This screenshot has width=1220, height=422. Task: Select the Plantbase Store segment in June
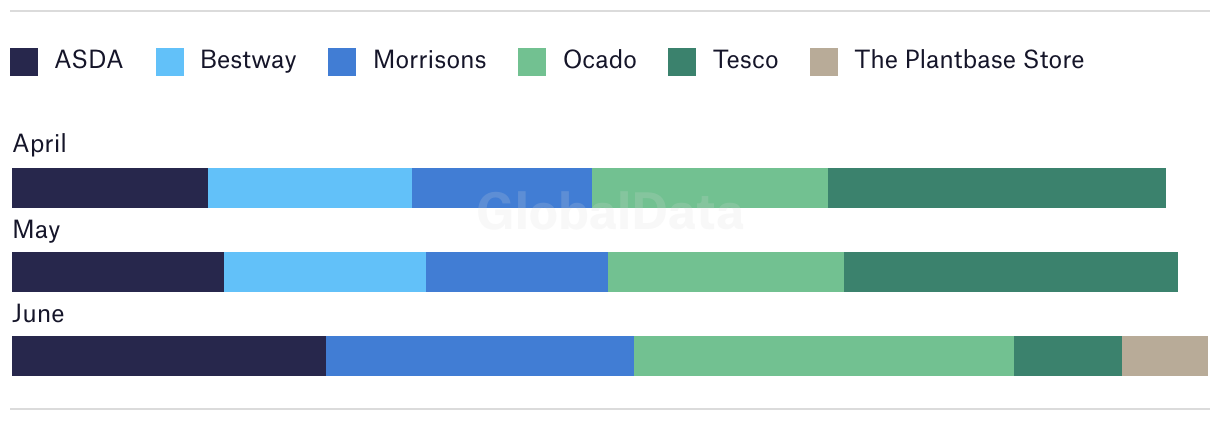tap(1164, 356)
